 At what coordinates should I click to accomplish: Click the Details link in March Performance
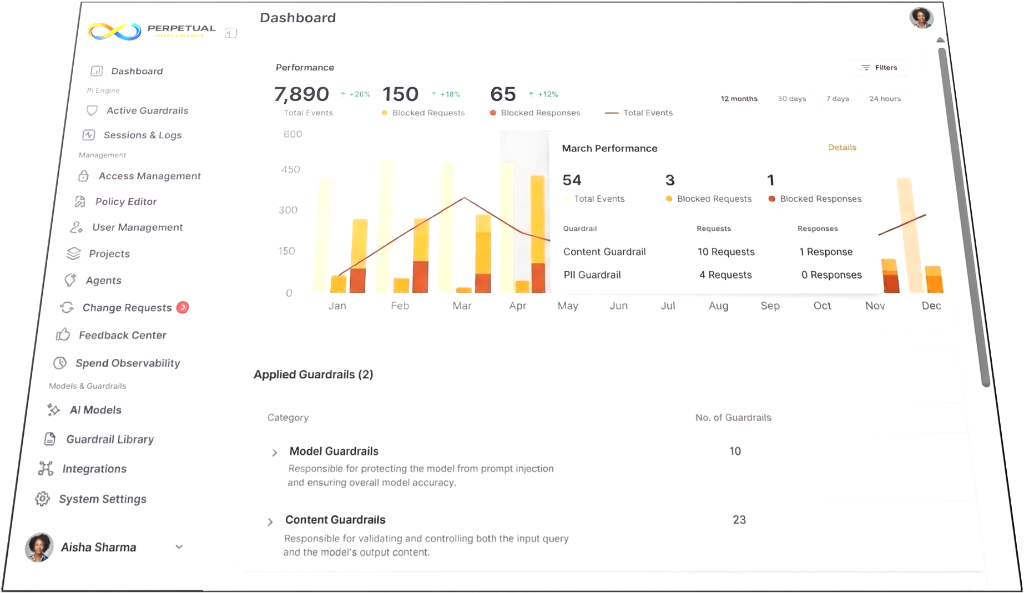[842, 147]
